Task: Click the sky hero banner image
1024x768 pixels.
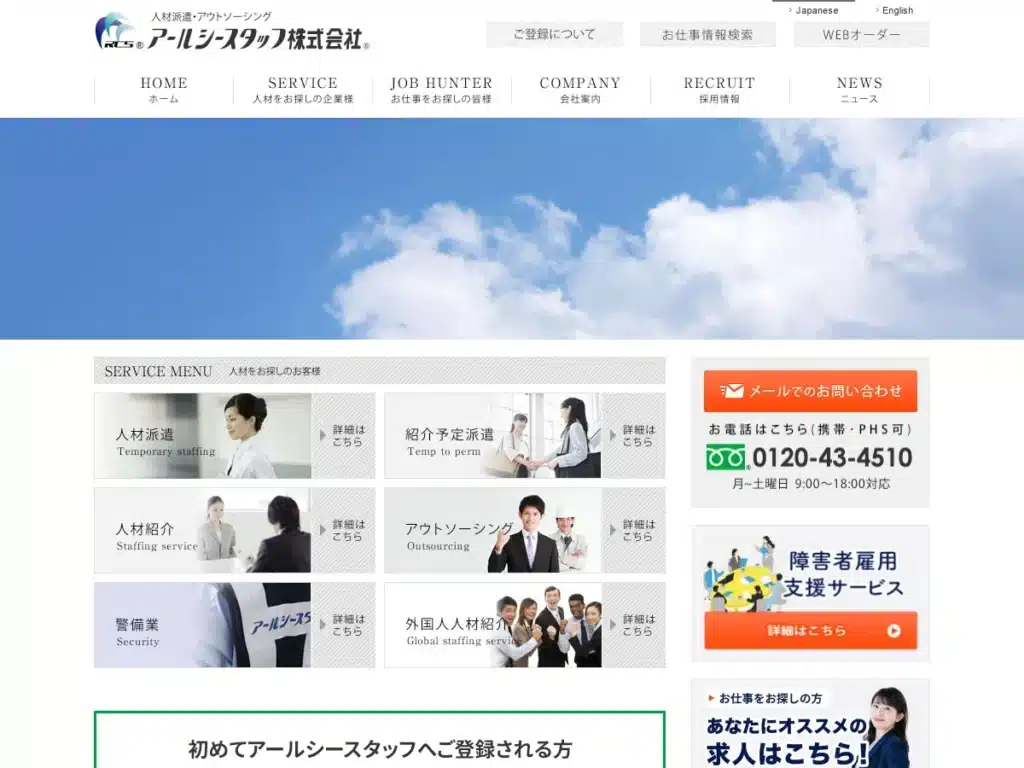Action: click(512, 229)
